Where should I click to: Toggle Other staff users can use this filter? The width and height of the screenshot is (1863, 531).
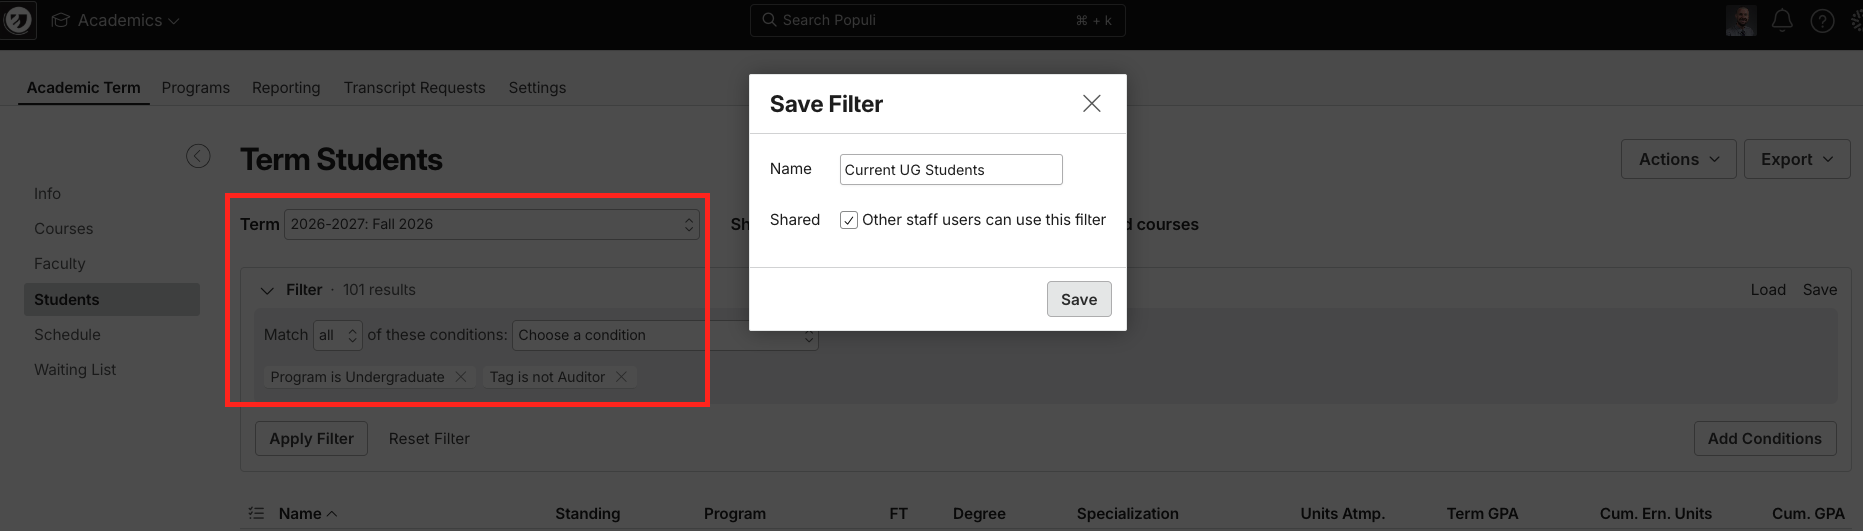pos(849,220)
